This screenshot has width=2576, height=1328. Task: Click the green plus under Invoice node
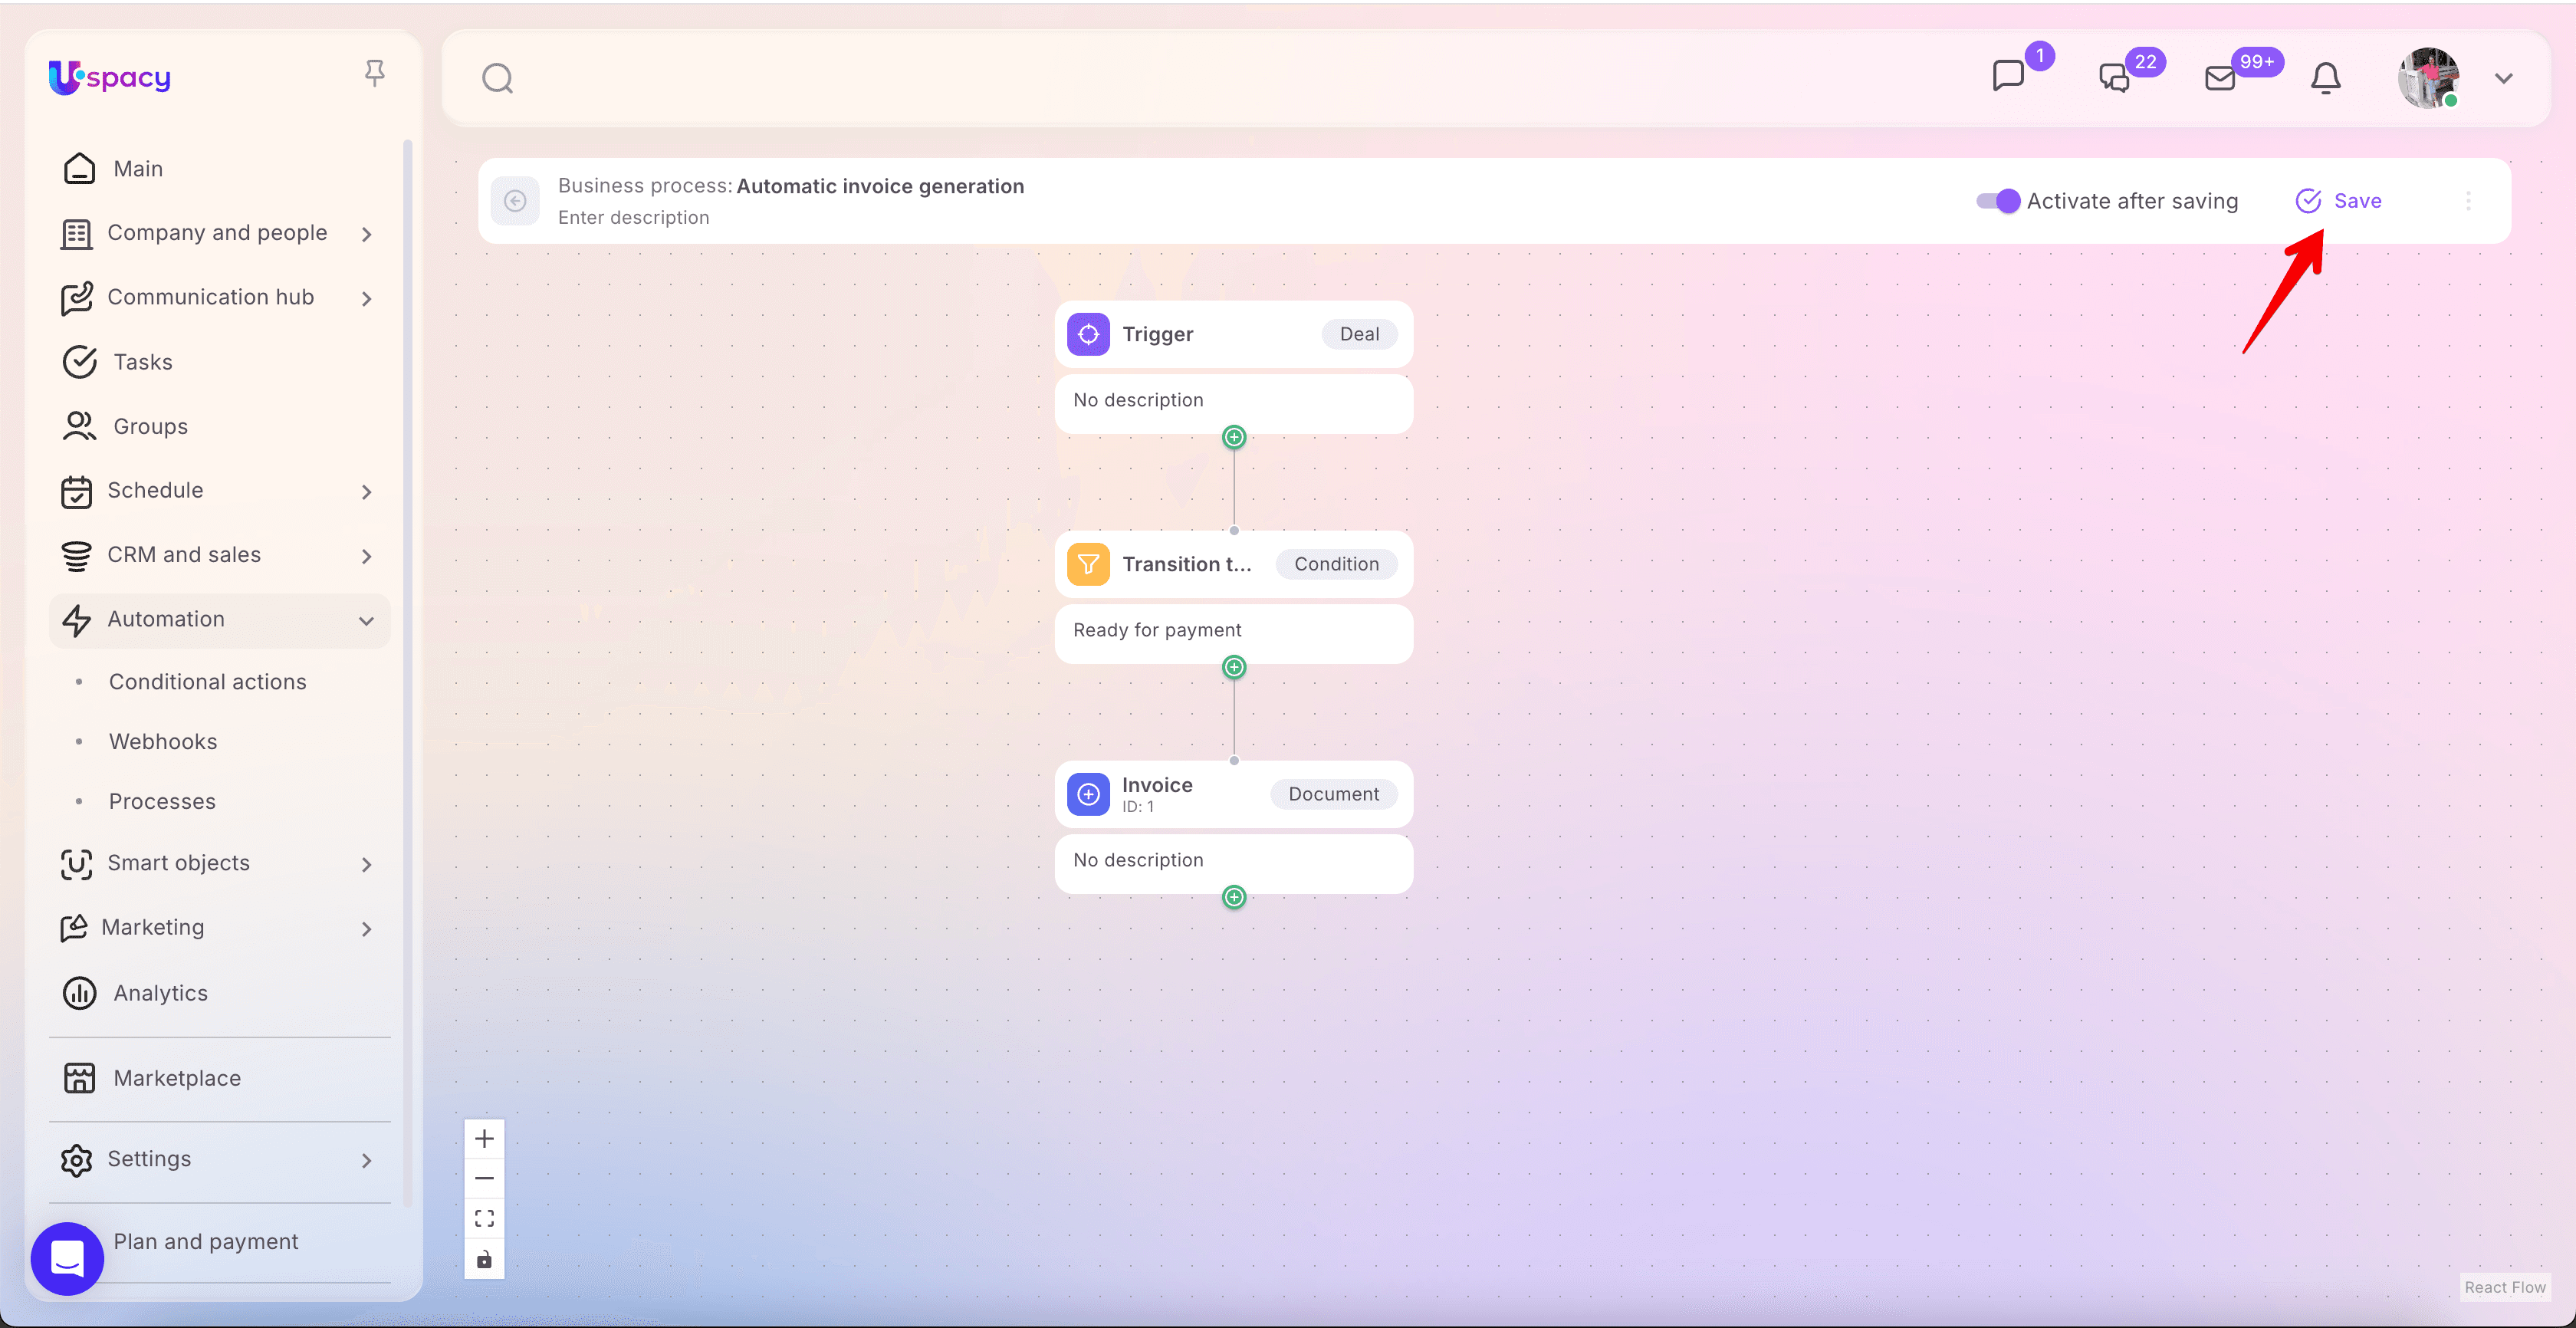pos(1234,897)
